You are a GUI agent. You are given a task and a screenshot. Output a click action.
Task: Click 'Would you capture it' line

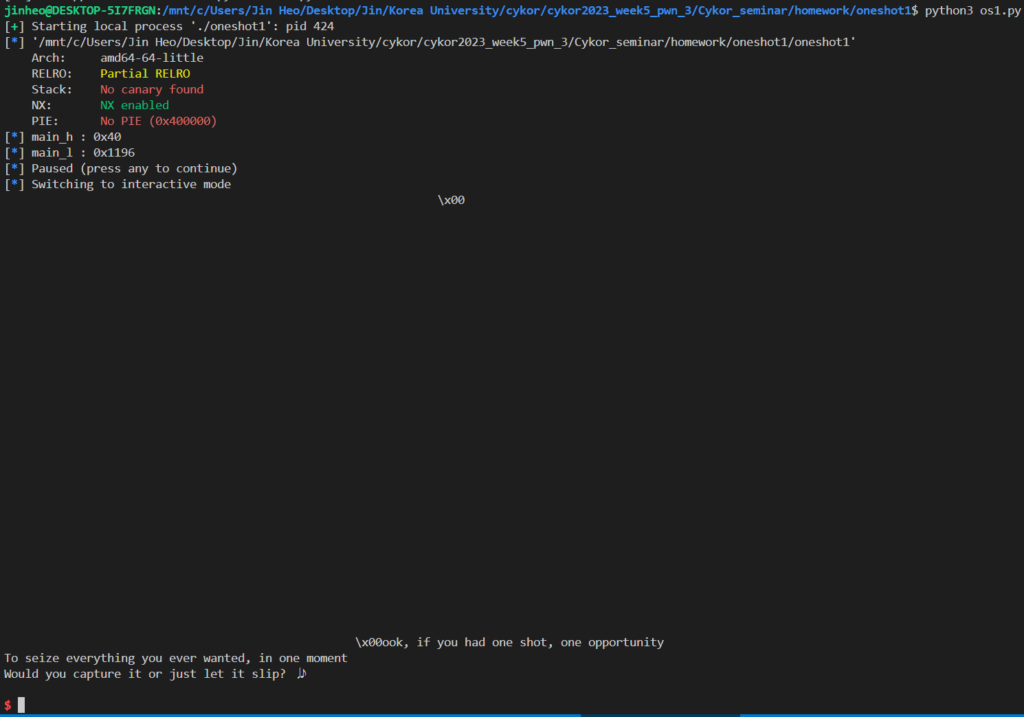tap(155, 674)
